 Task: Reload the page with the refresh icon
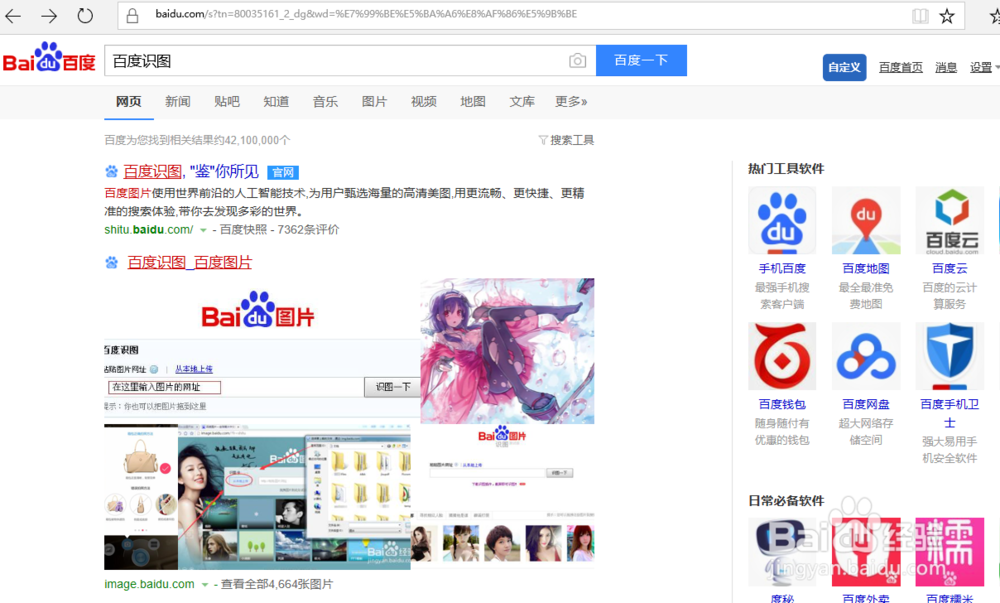(x=85, y=16)
